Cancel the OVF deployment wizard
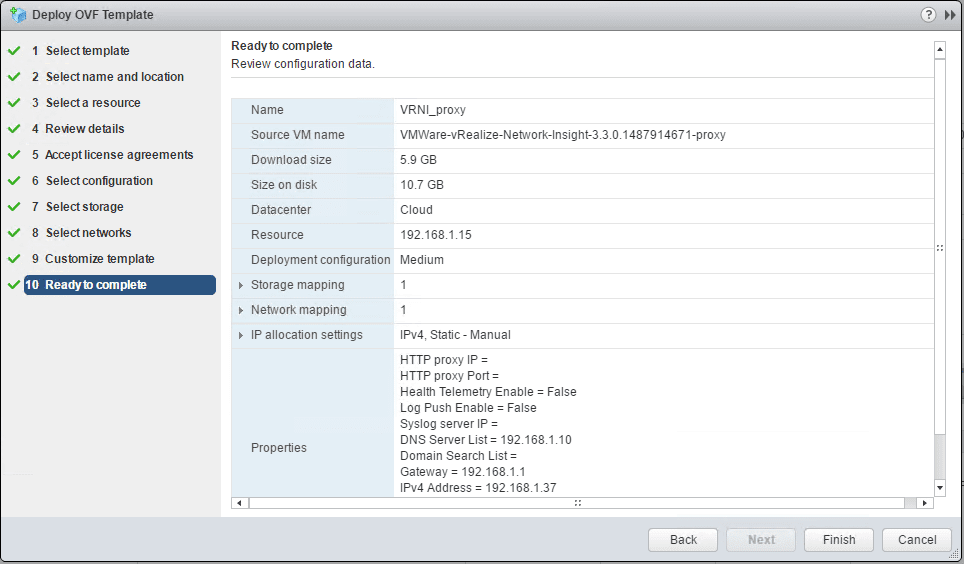964x564 pixels. pyautogui.click(x=917, y=540)
